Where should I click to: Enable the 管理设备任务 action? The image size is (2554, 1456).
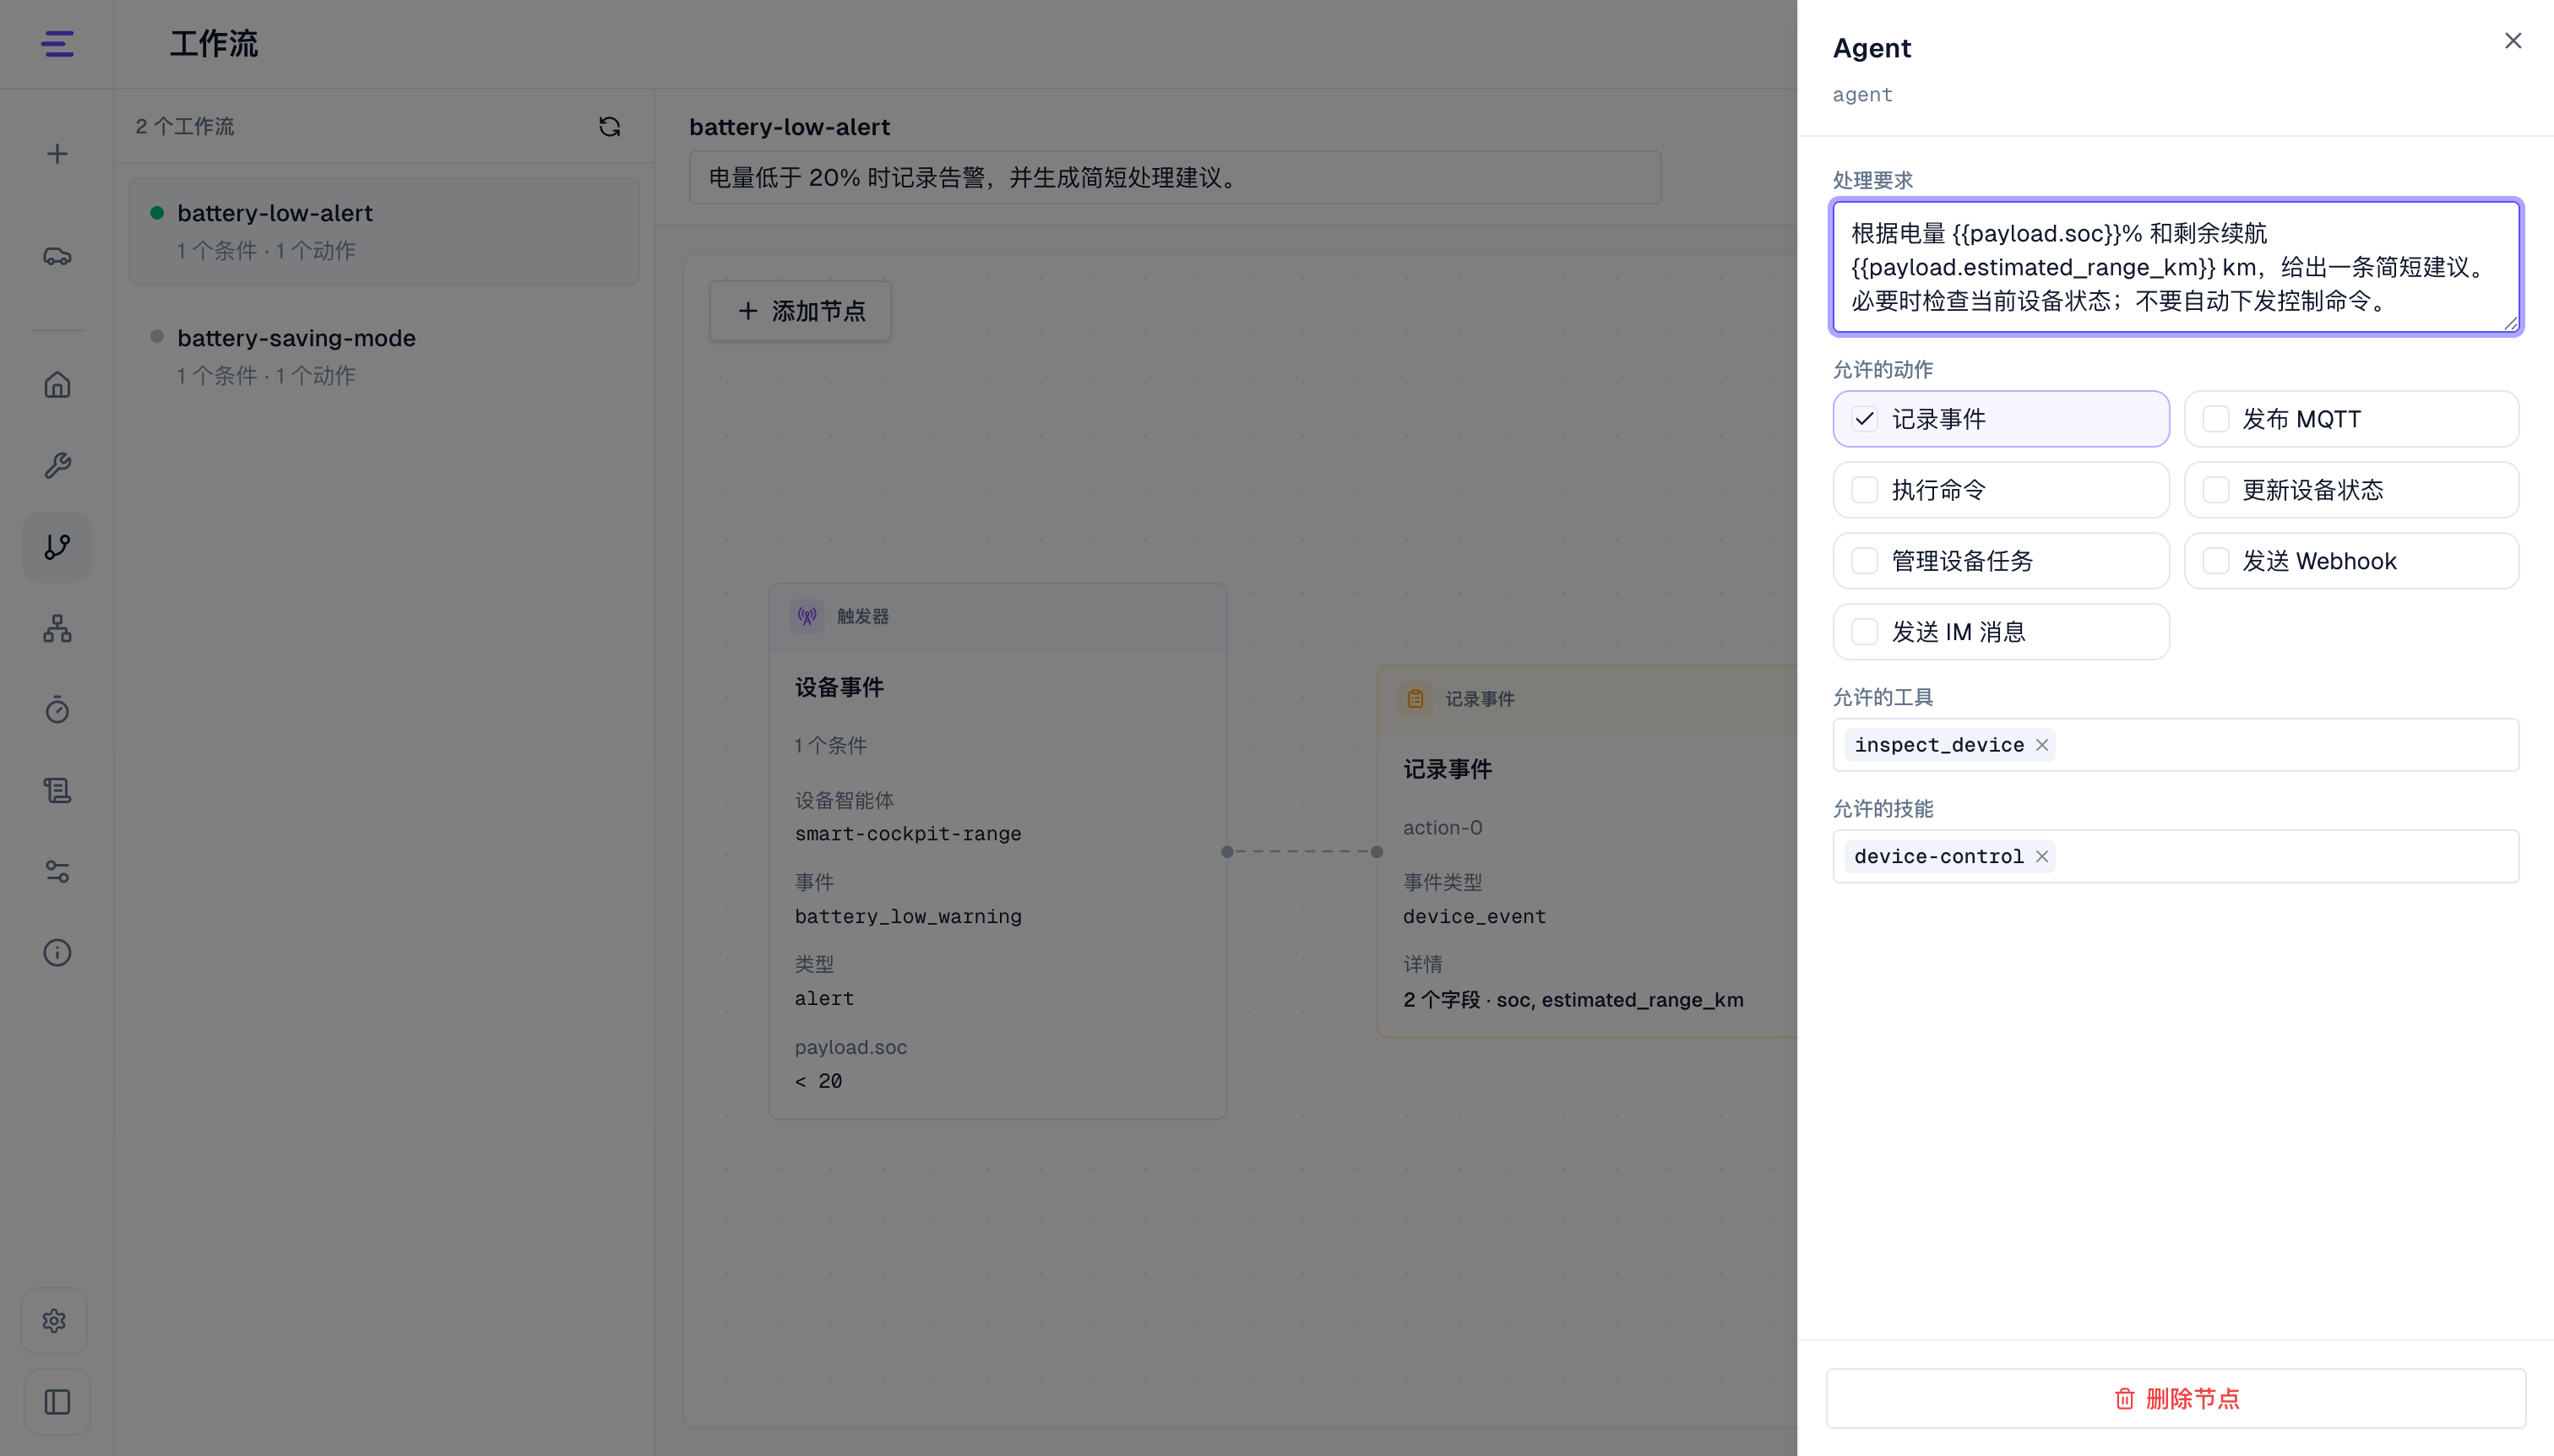[x=2000, y=561]
